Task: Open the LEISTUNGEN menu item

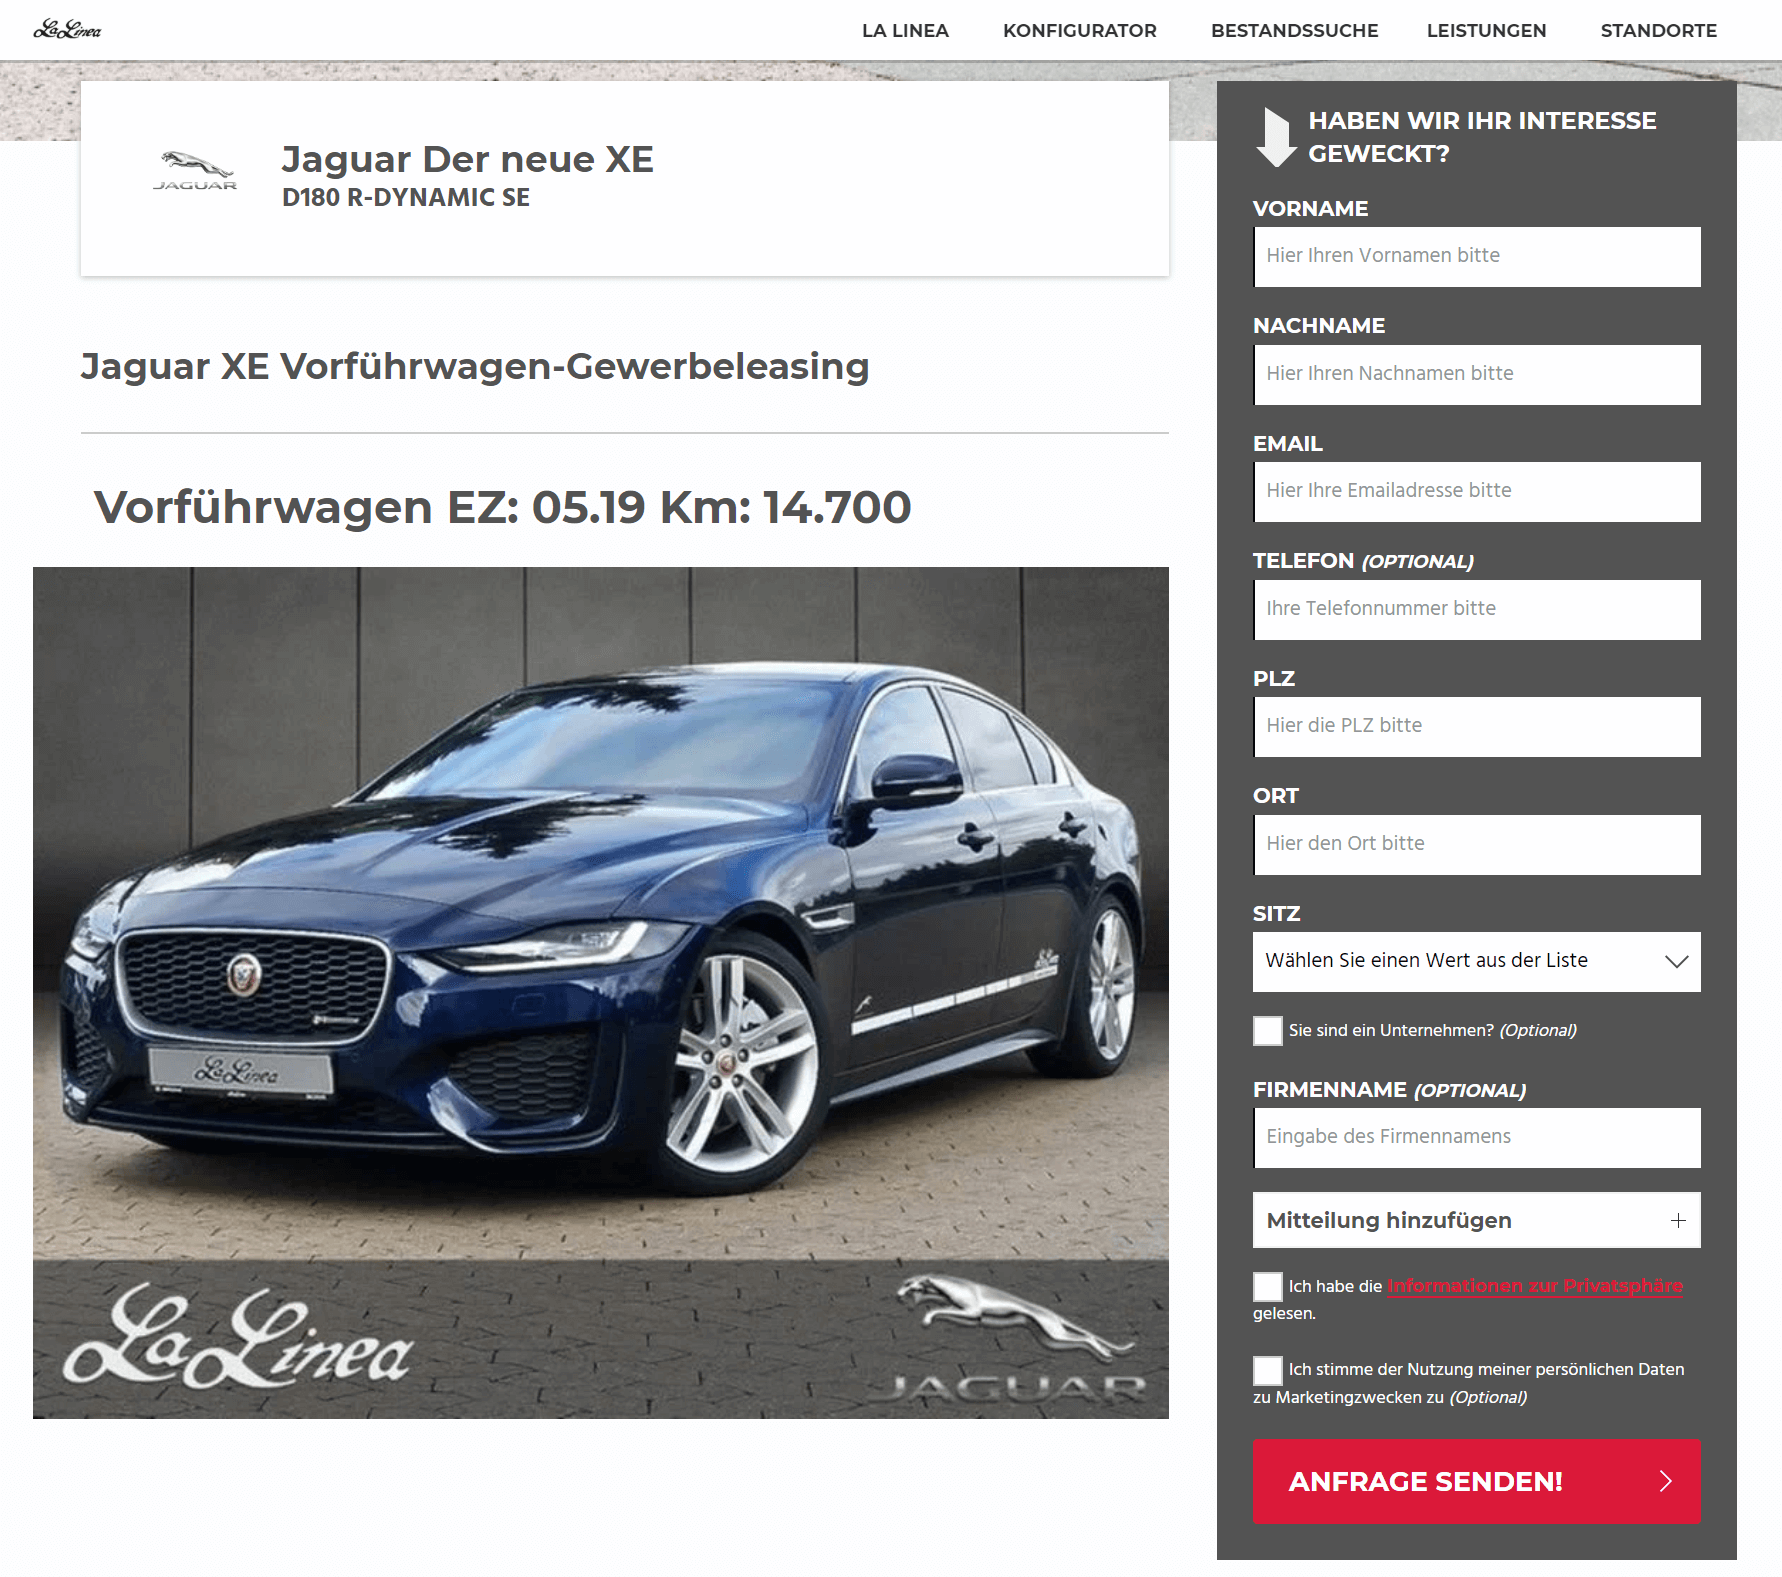Action: tap(1486, 31)
